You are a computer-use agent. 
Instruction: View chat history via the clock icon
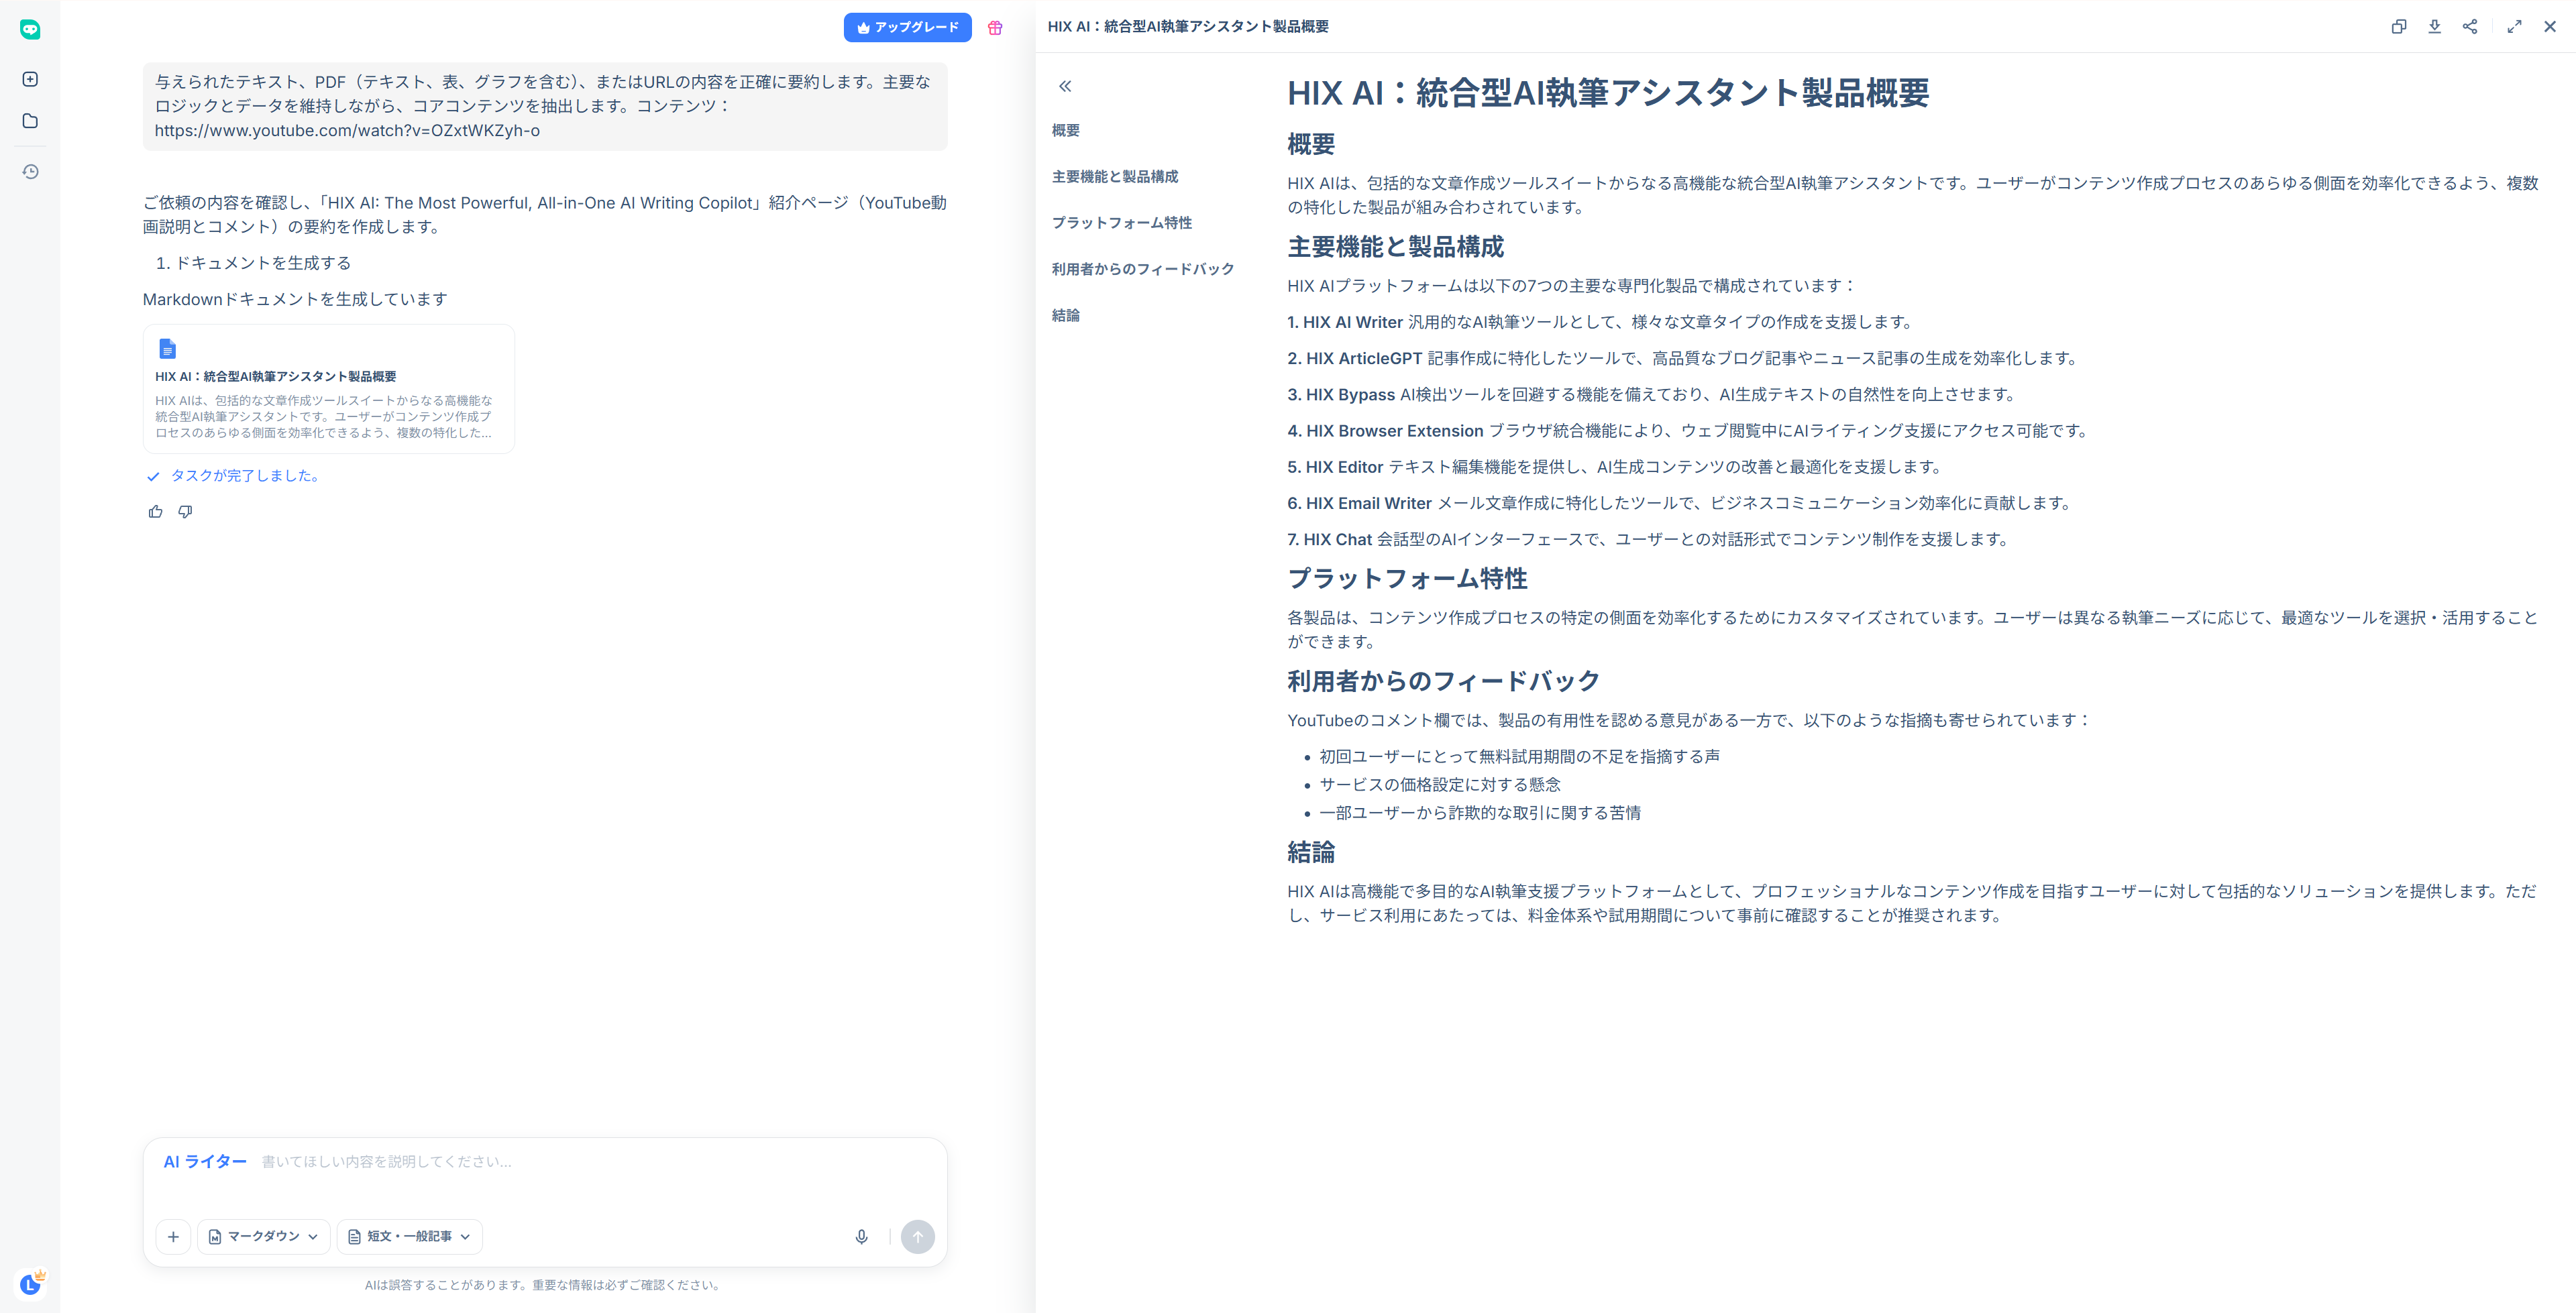tap(30, 170)
